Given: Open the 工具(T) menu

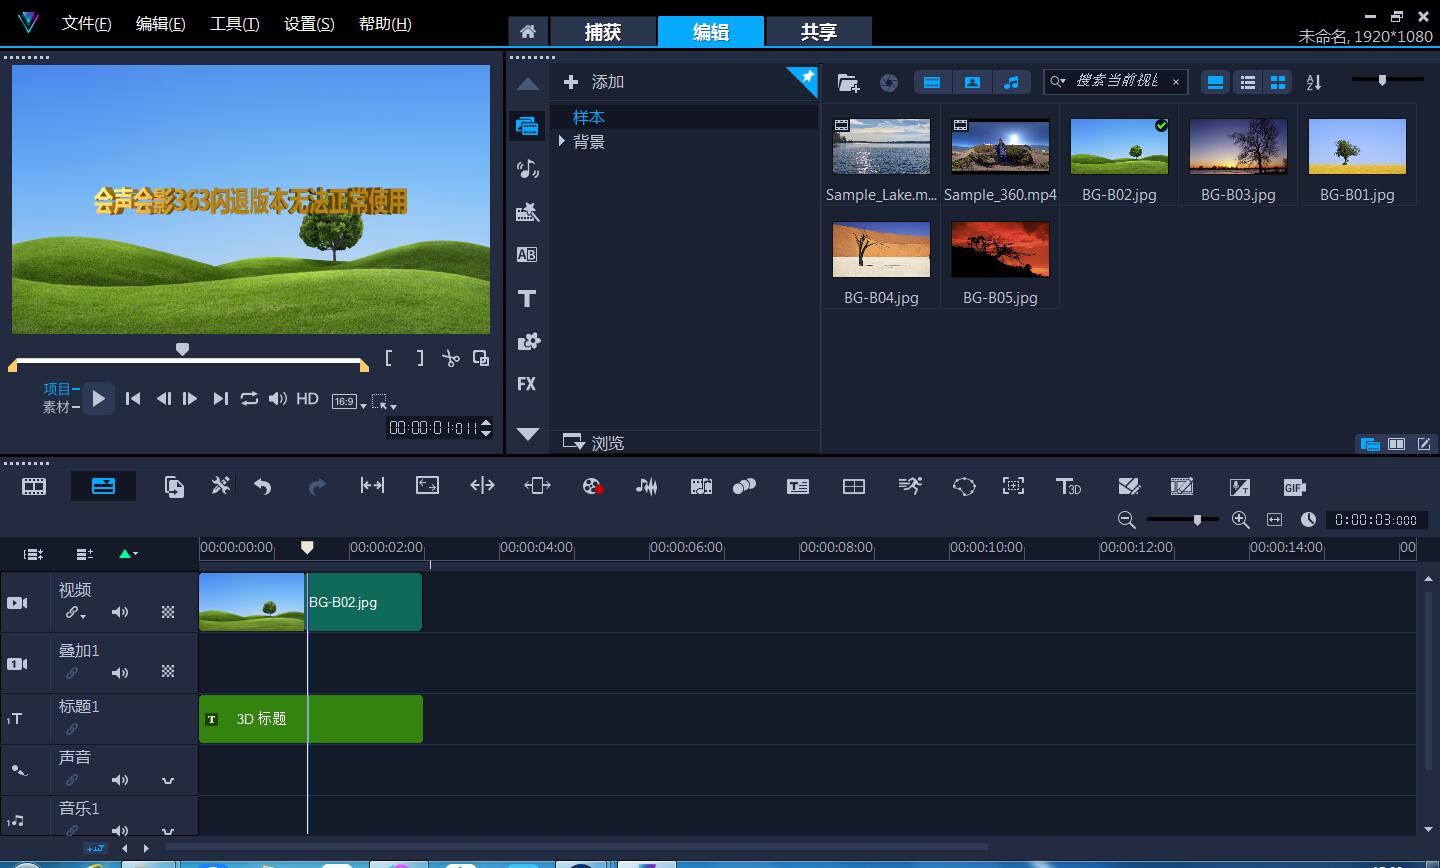Looking at the screenshot, I should 235,23.
